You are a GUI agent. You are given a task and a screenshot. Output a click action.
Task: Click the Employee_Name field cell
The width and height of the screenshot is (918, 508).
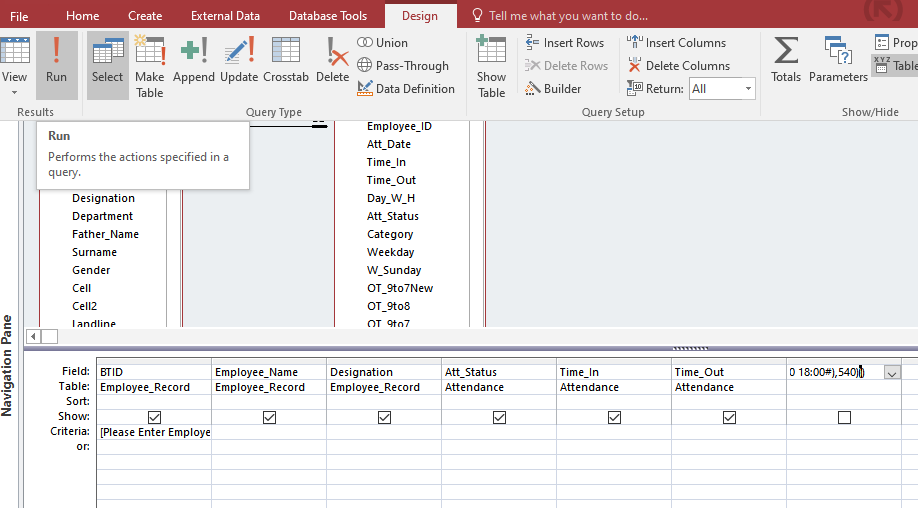269,372
